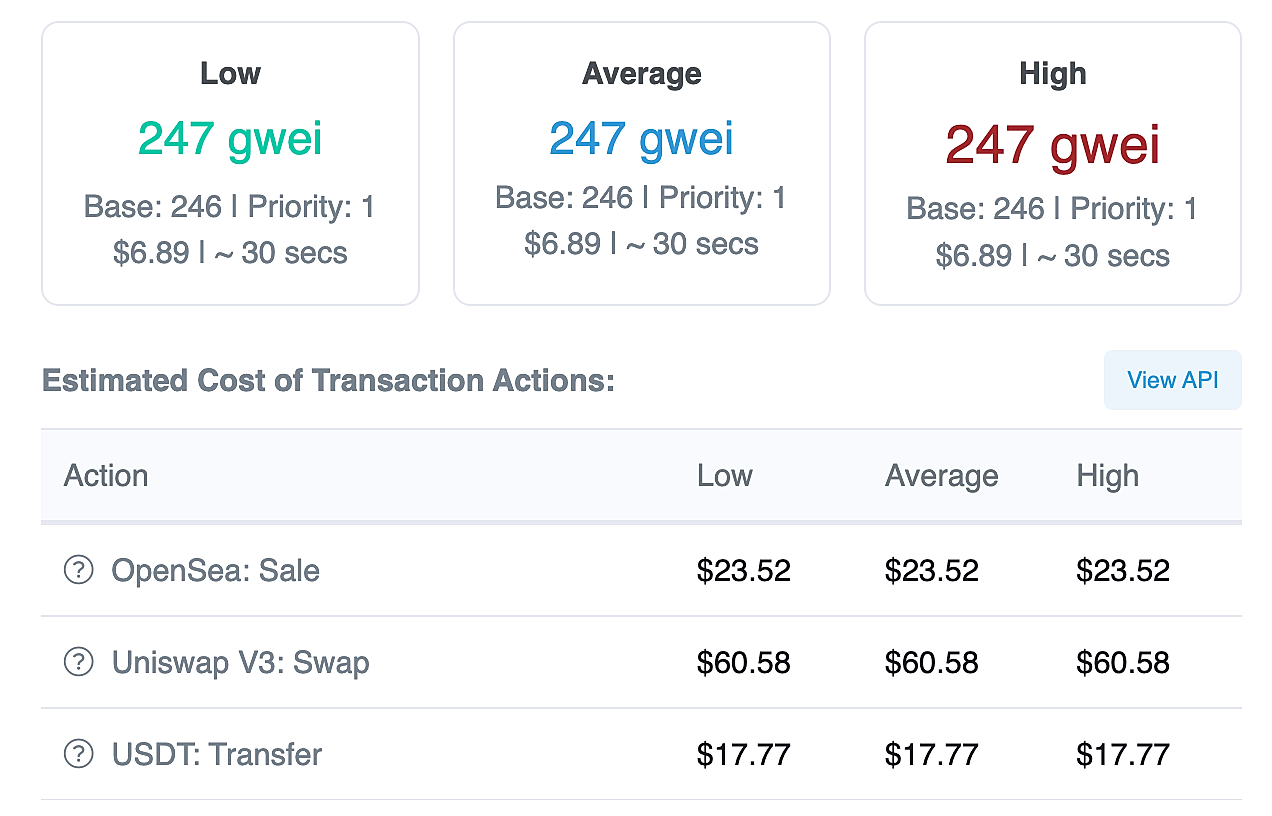Click the Estimated Cost of Transaction Actions heading
The width and height of the screenshot is (1272, 816).
(x=328, y=381)
